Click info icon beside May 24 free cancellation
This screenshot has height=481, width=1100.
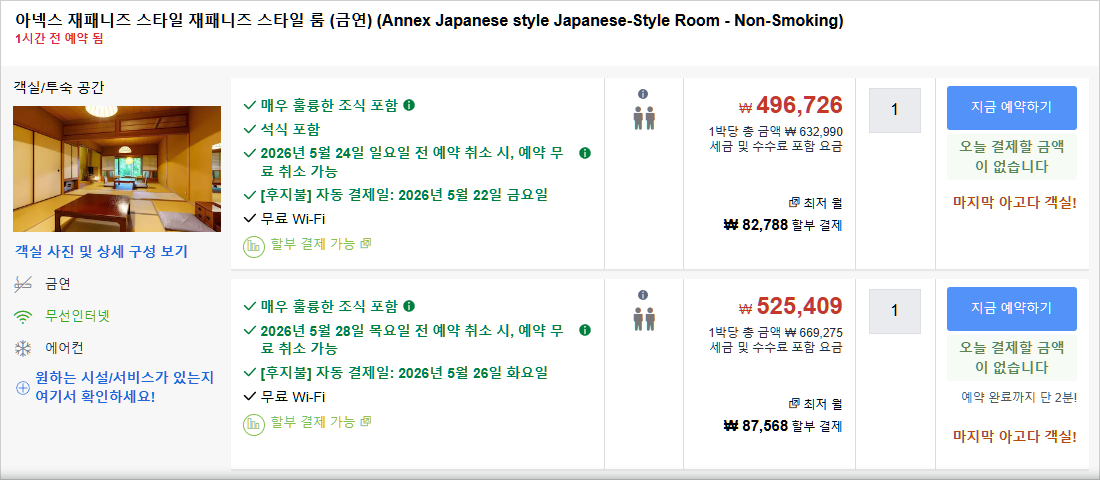585,154
